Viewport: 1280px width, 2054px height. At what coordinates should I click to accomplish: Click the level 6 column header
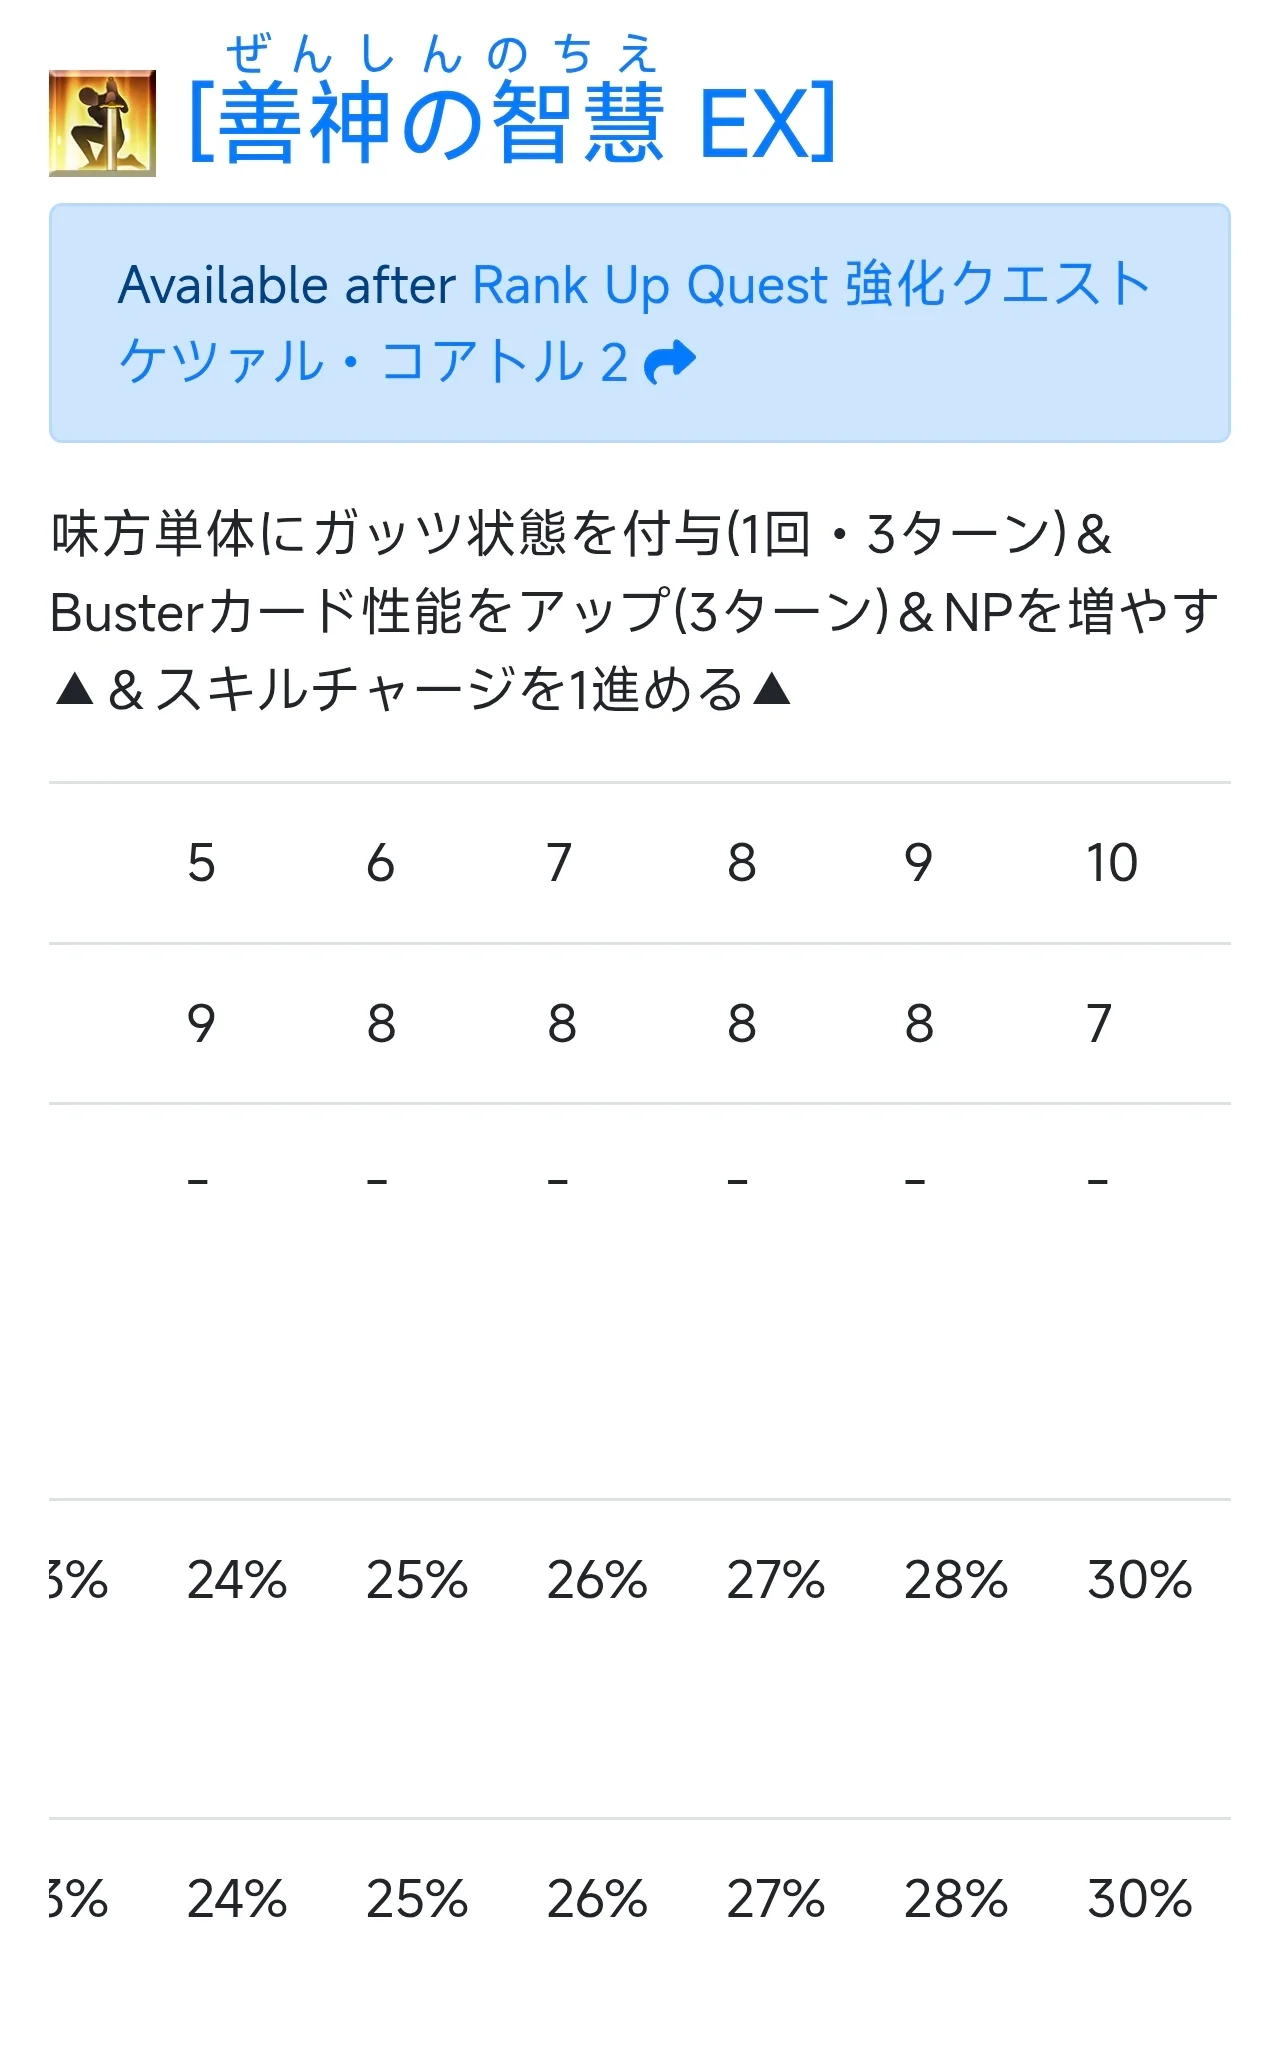(x=380, y=863)
